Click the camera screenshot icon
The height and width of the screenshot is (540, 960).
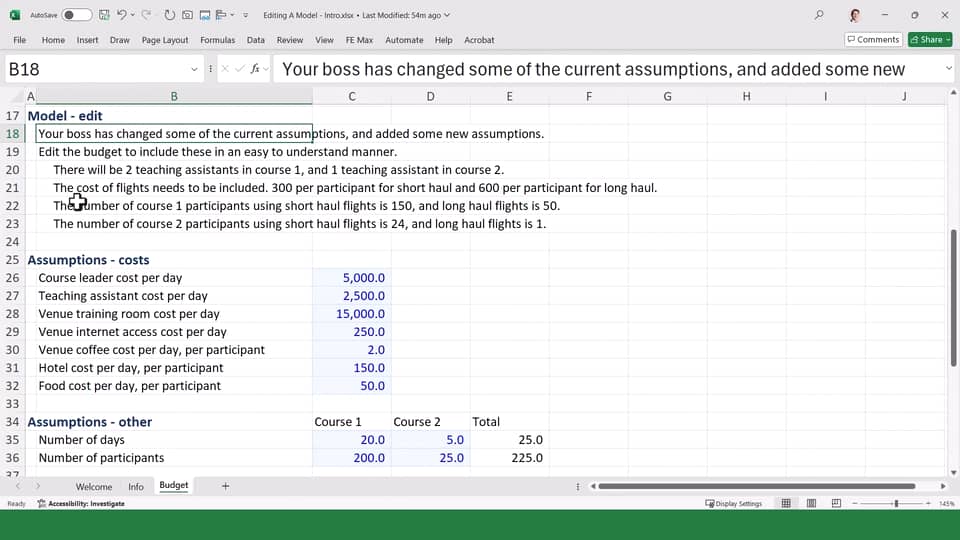pos(187,15)
